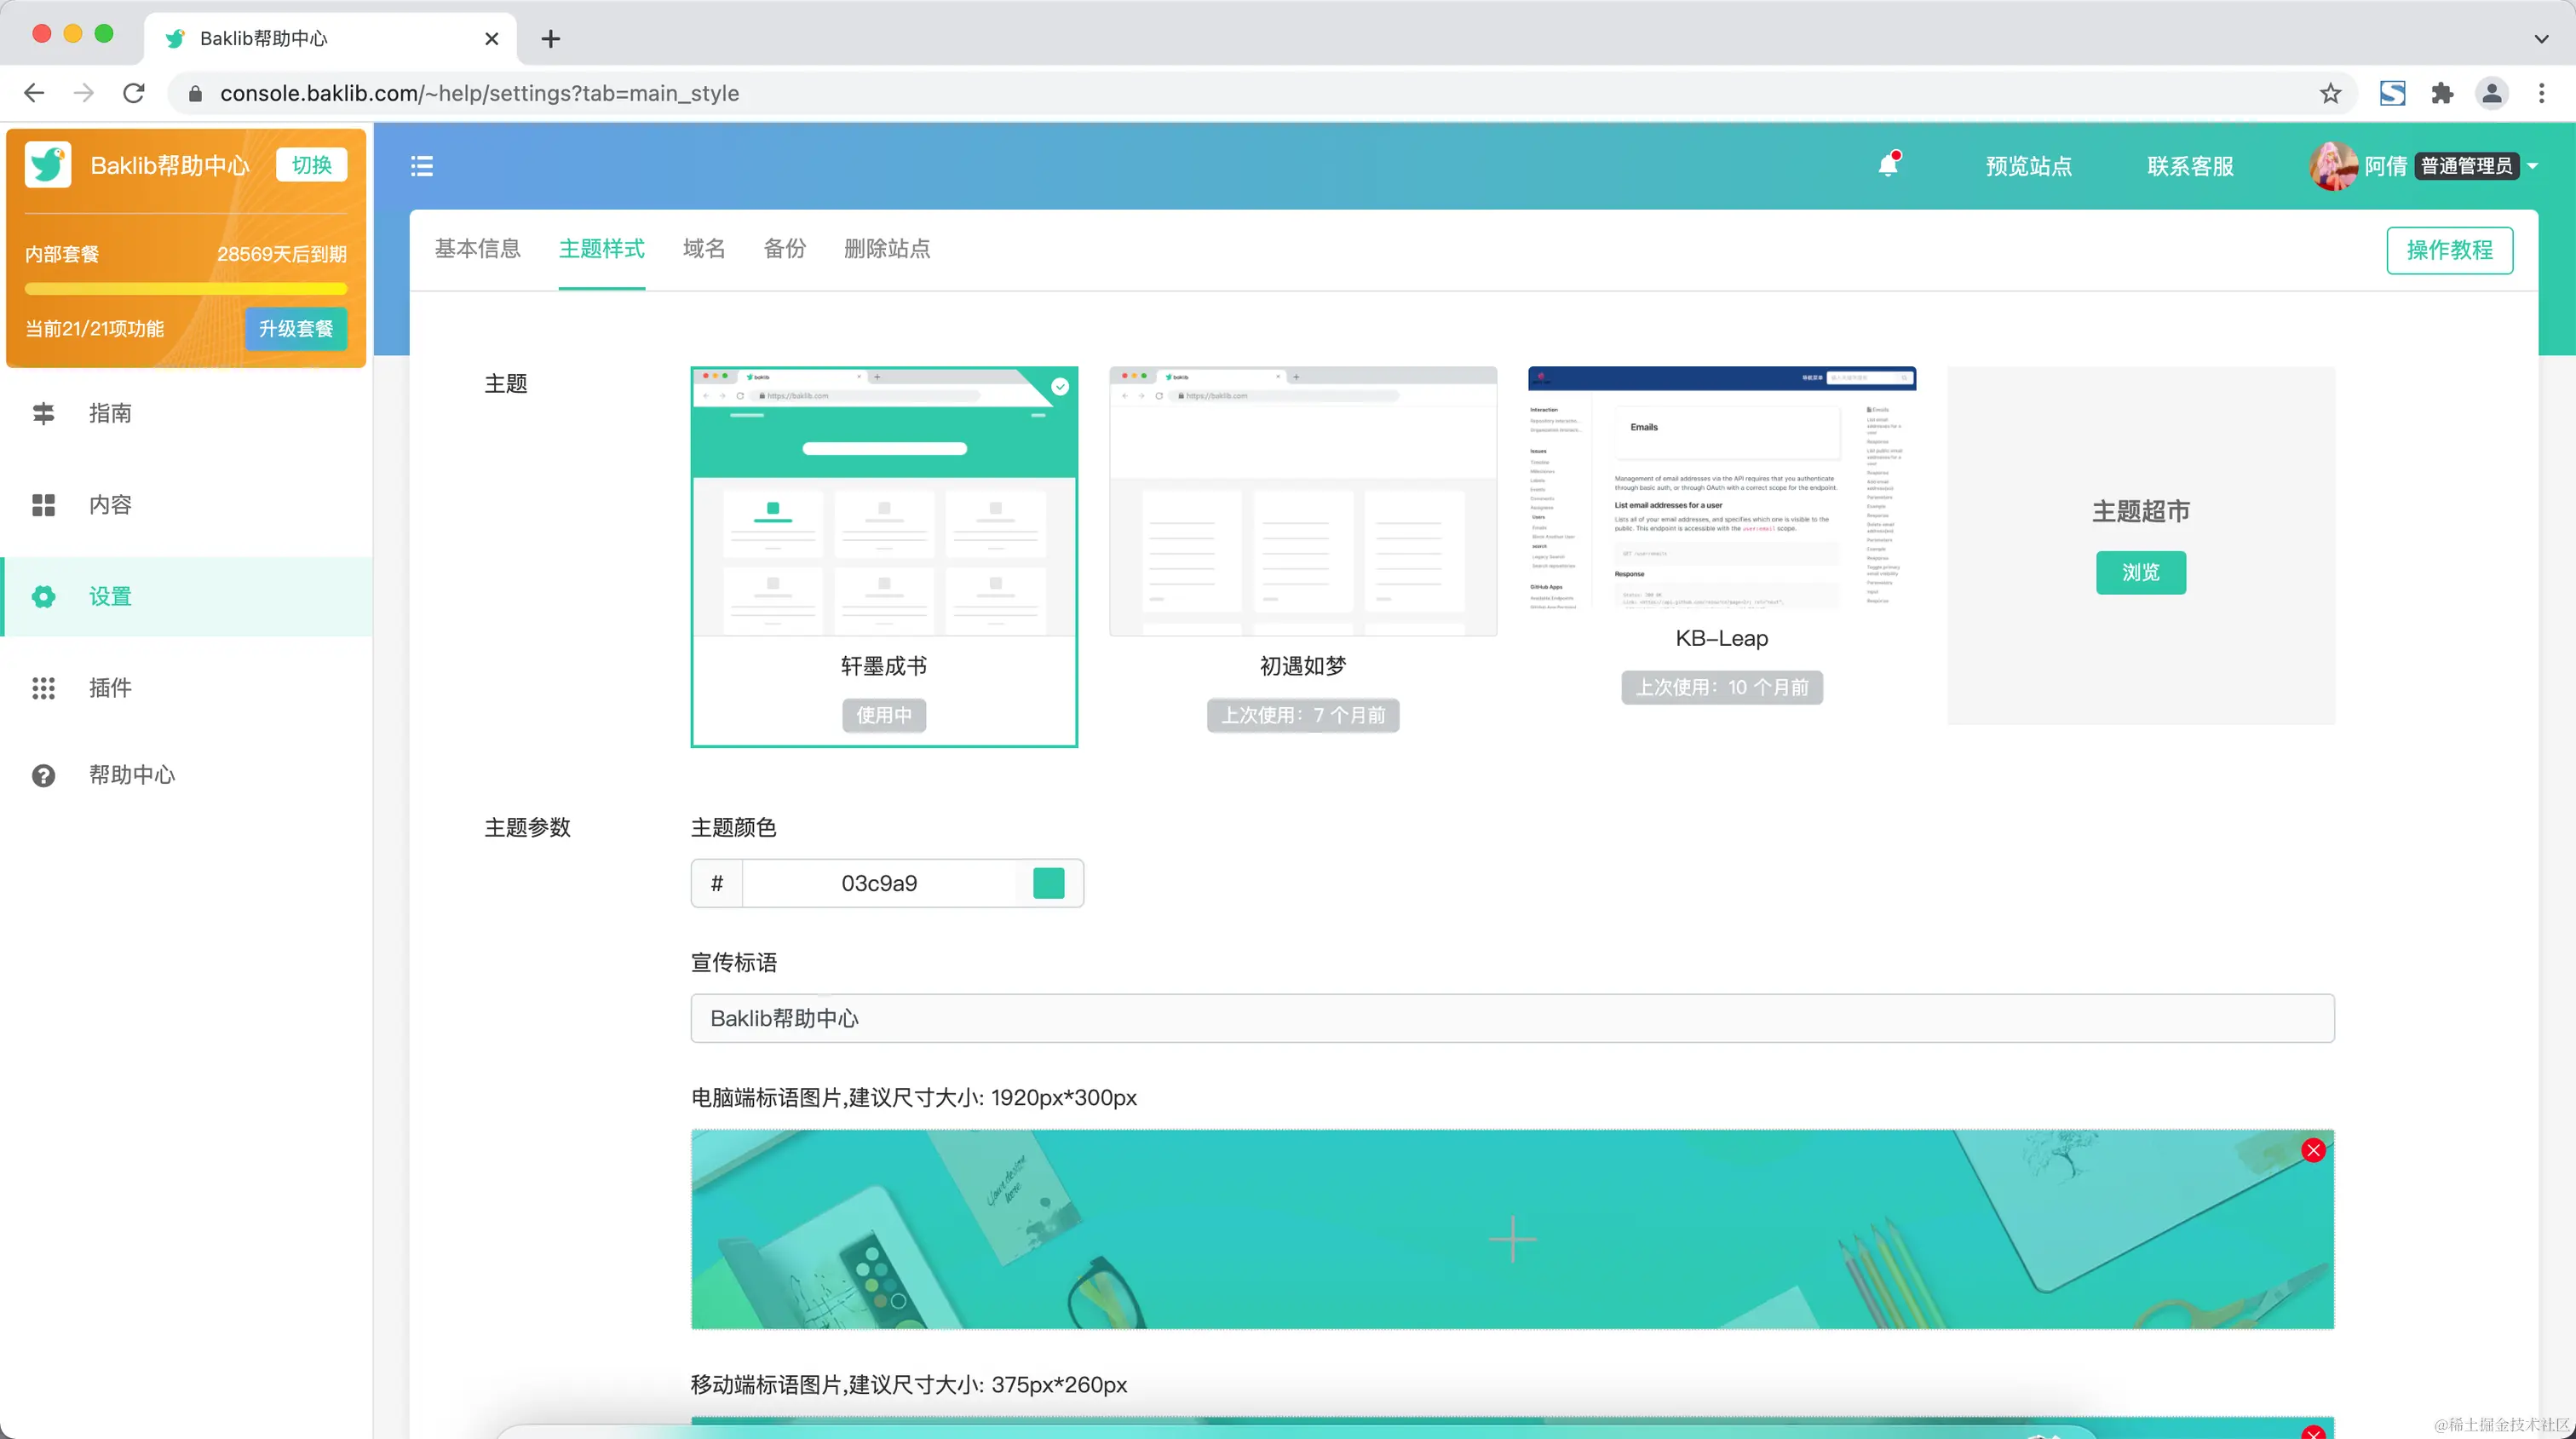The width and height of the screenshot is (2576, 1439).
Task: Expand the browser tab list chevron
Action: pos(2541,39)
